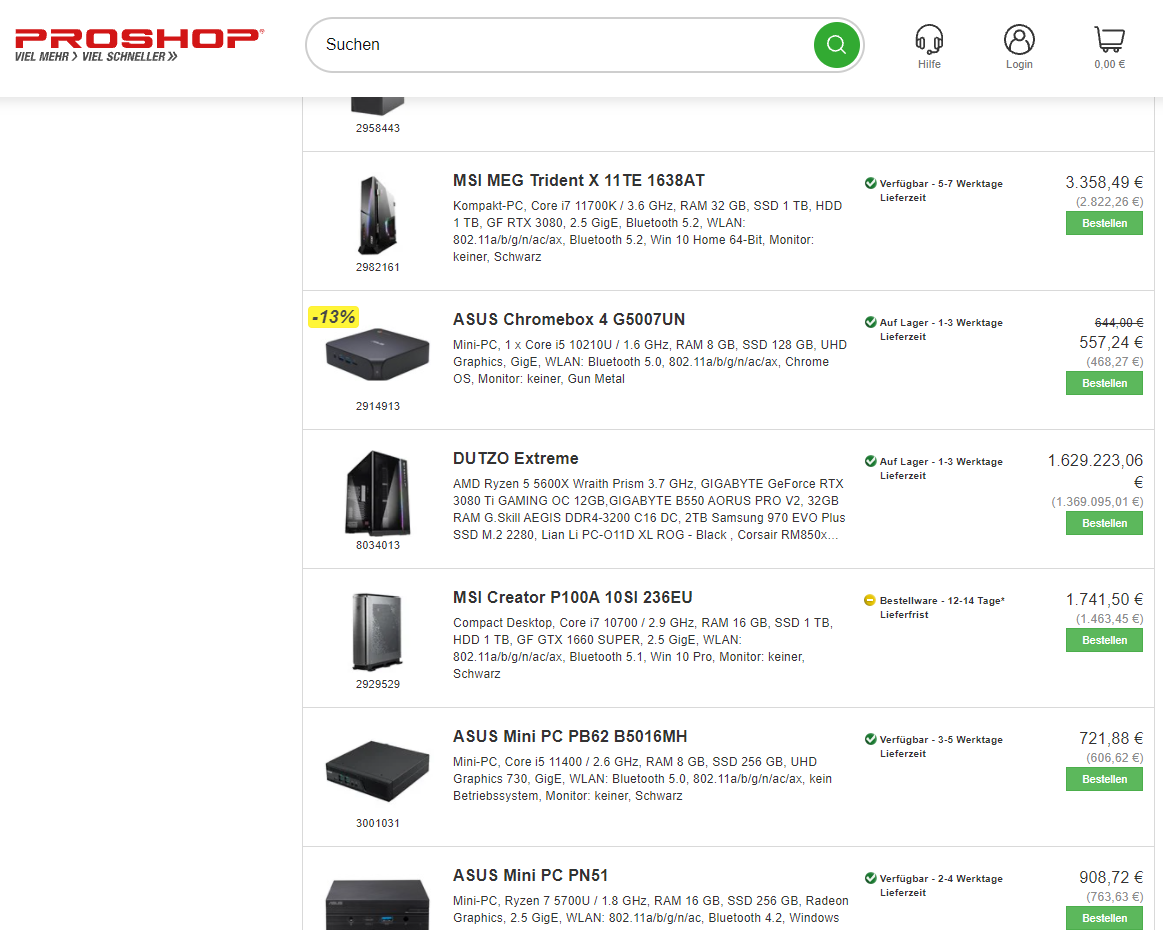Click net price (763,63 €)
The width and height of the screenshot is (1163, 930).
(x=1115, y=897)
